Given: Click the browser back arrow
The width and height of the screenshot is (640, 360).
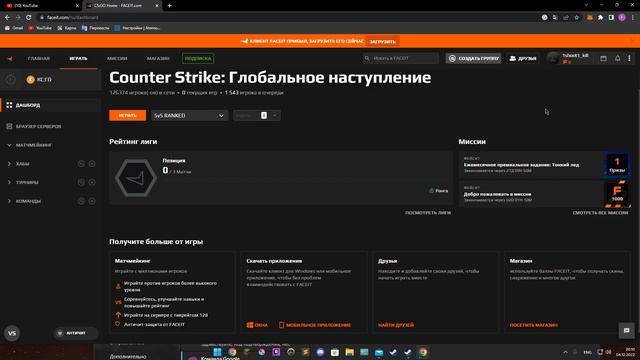Looking at the screenshot, I should pos(7,18).
